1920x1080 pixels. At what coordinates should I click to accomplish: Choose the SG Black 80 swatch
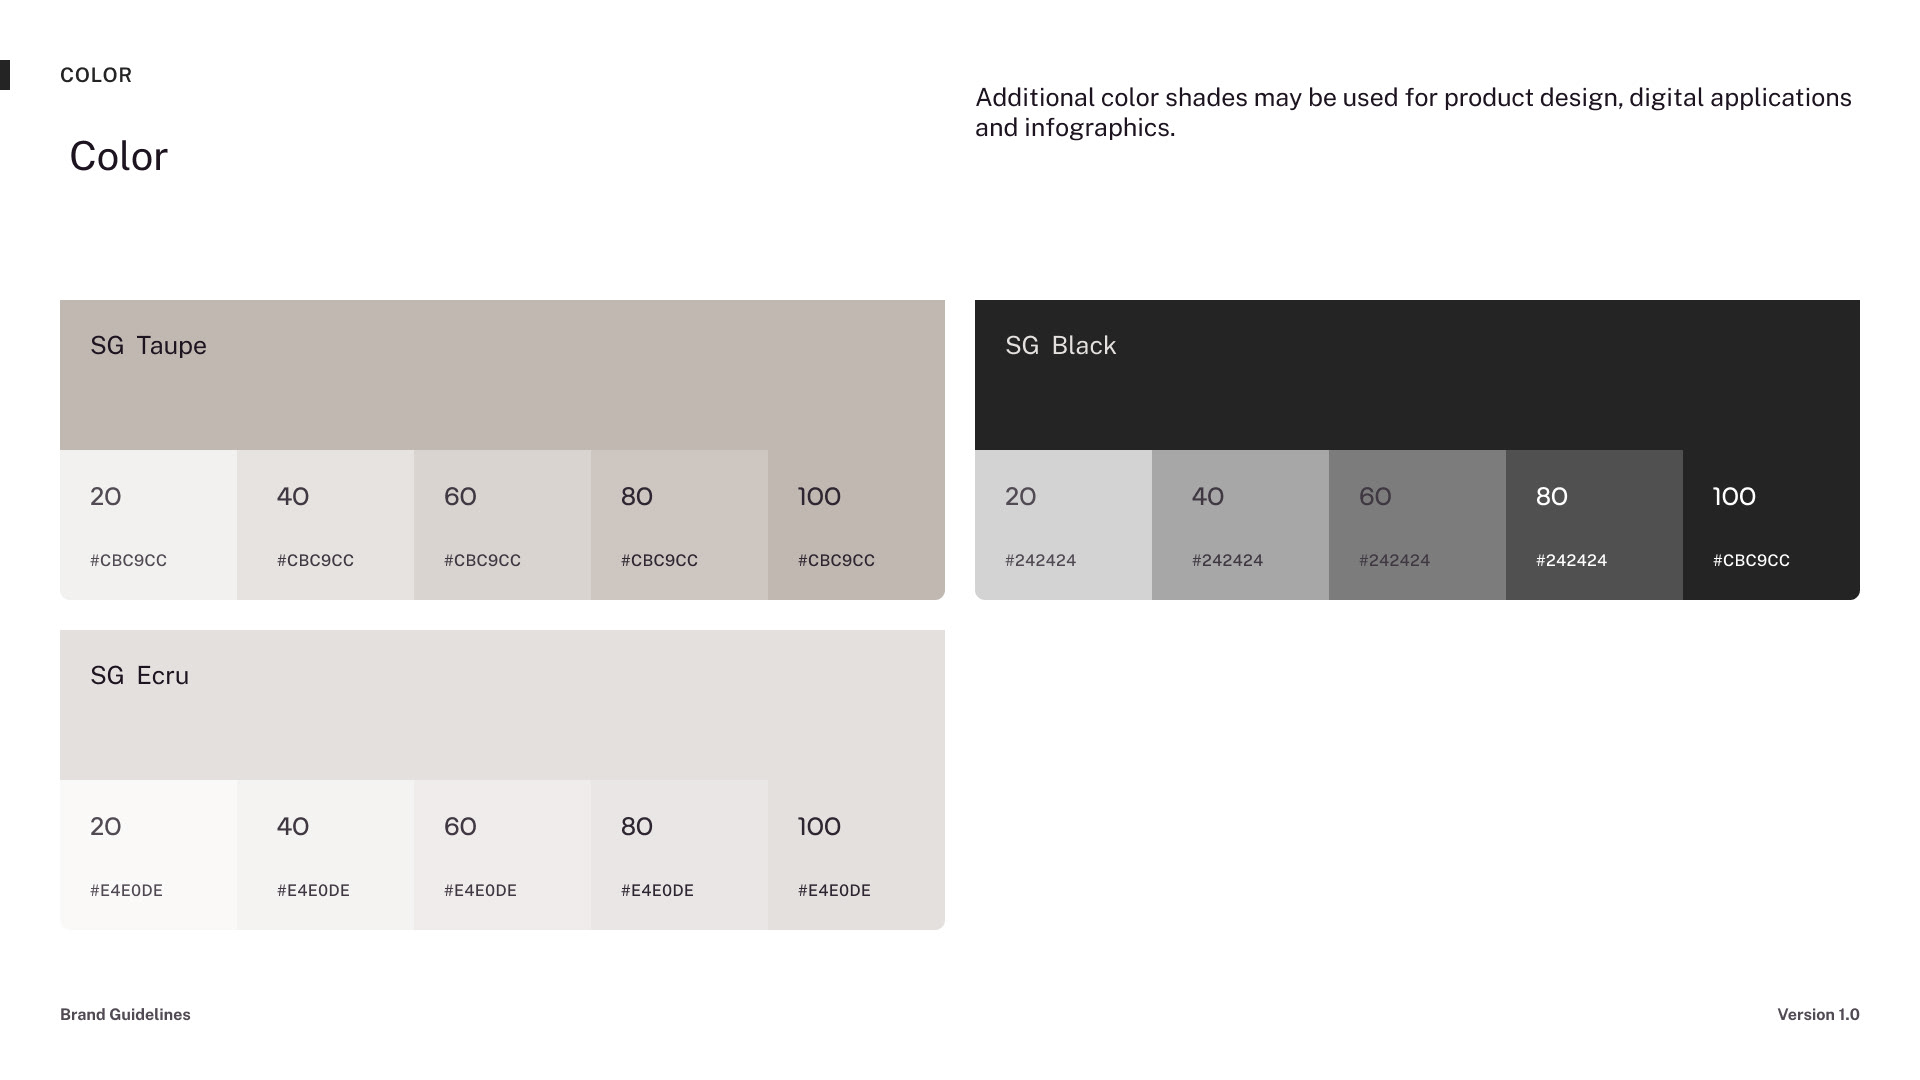[x=1594, y=525]
